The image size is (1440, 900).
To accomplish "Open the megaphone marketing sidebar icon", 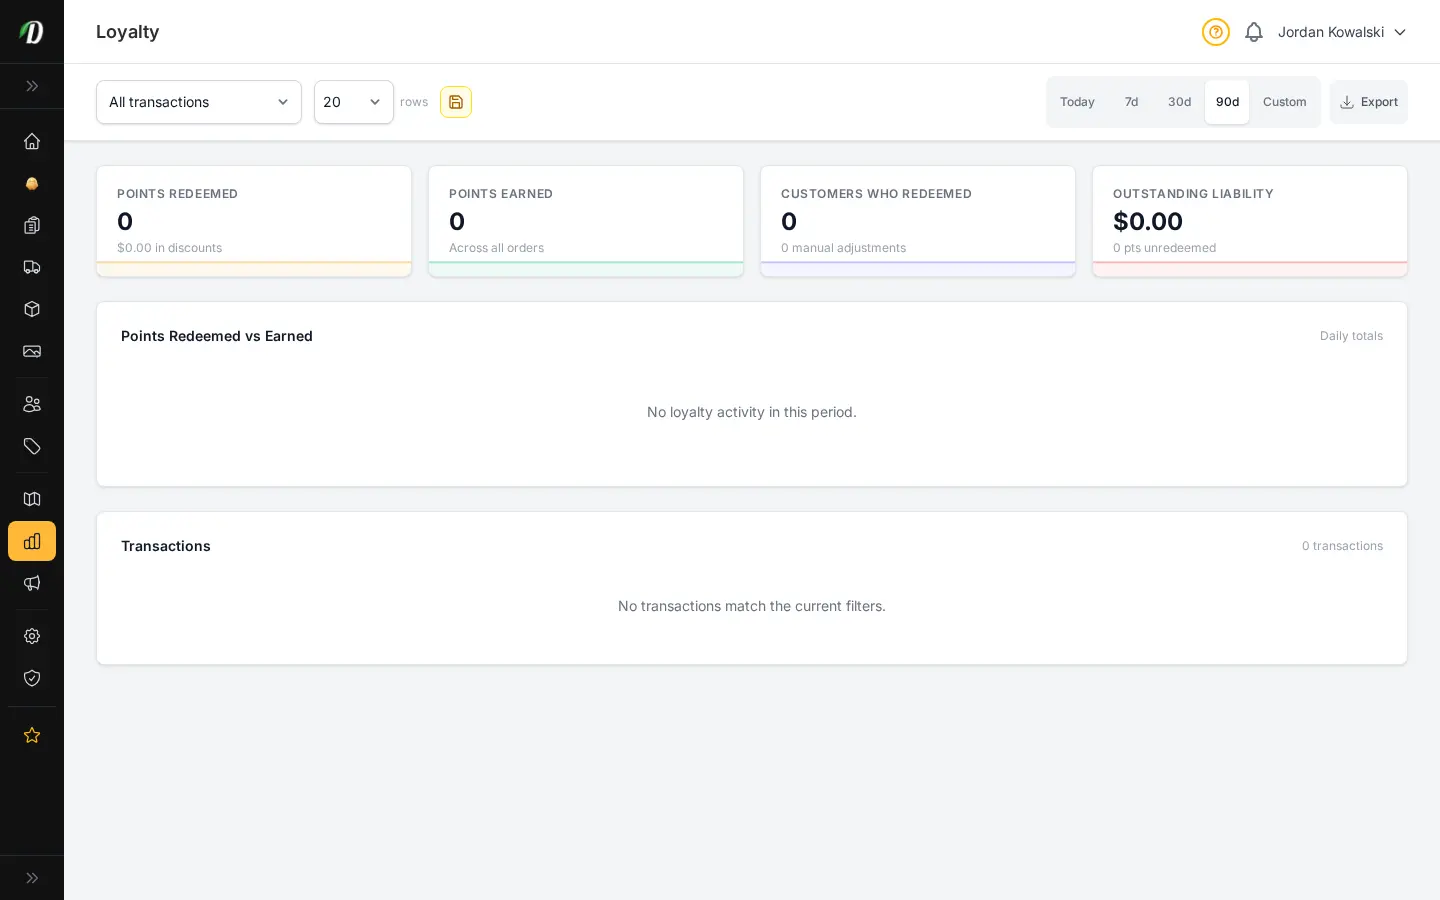I will click(x=32, y=583).
